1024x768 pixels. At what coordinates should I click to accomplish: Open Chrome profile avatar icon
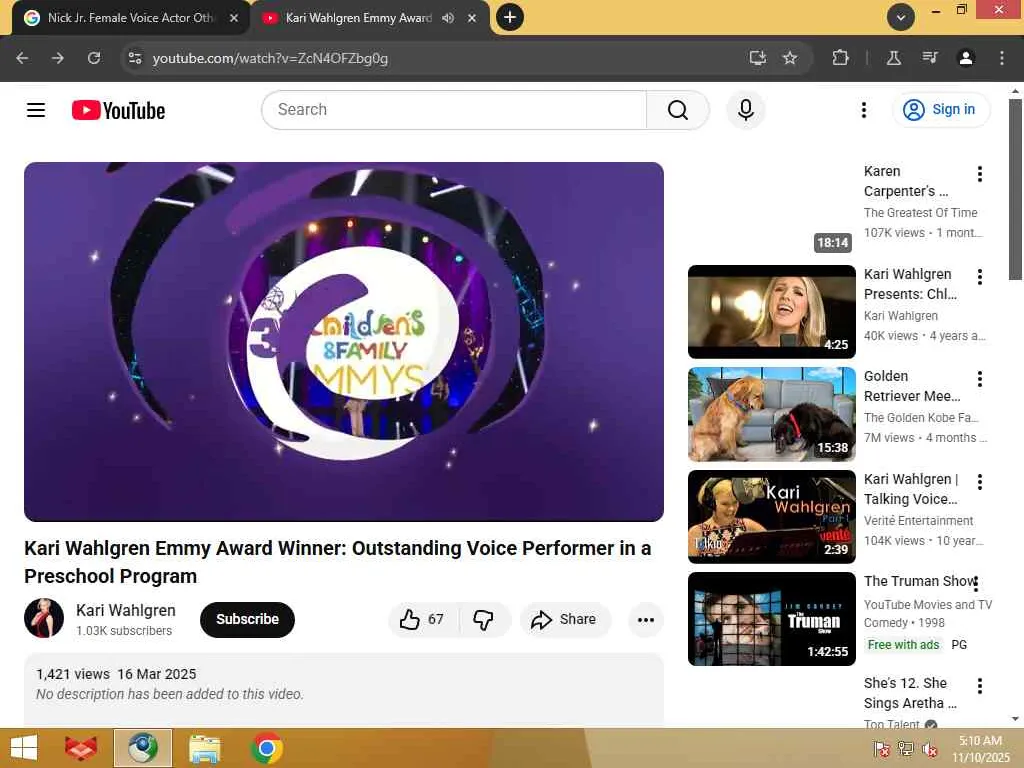[x=966, y=58]
